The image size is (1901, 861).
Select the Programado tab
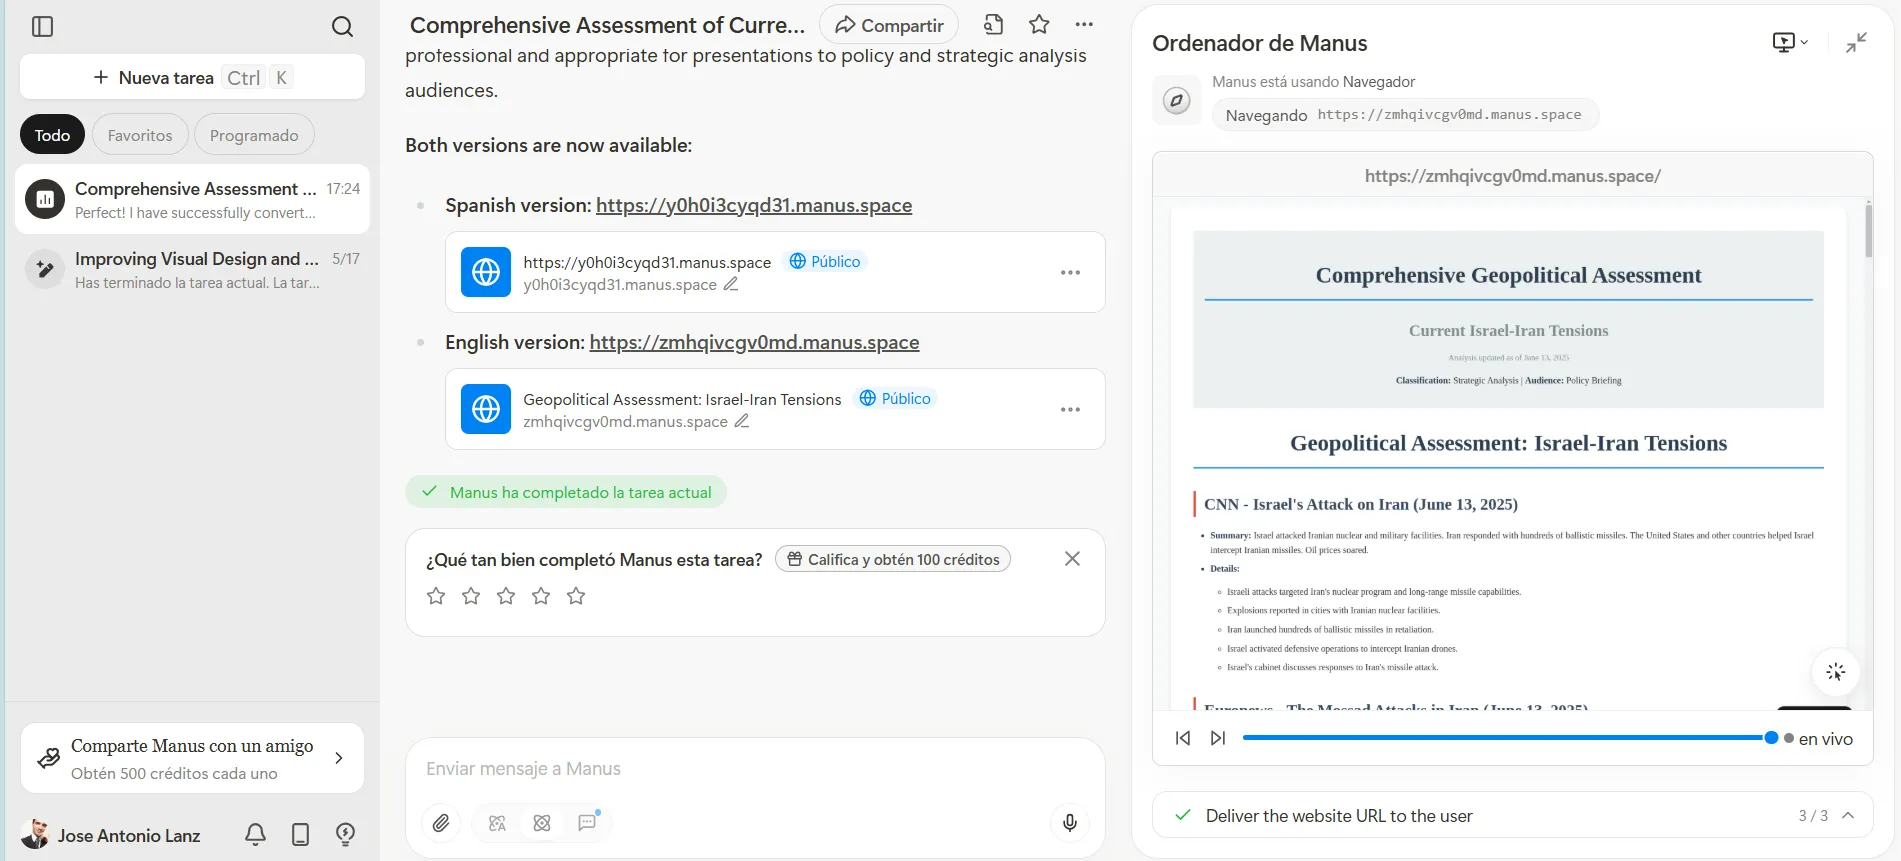pyautogui.click(x=254, y=135)
